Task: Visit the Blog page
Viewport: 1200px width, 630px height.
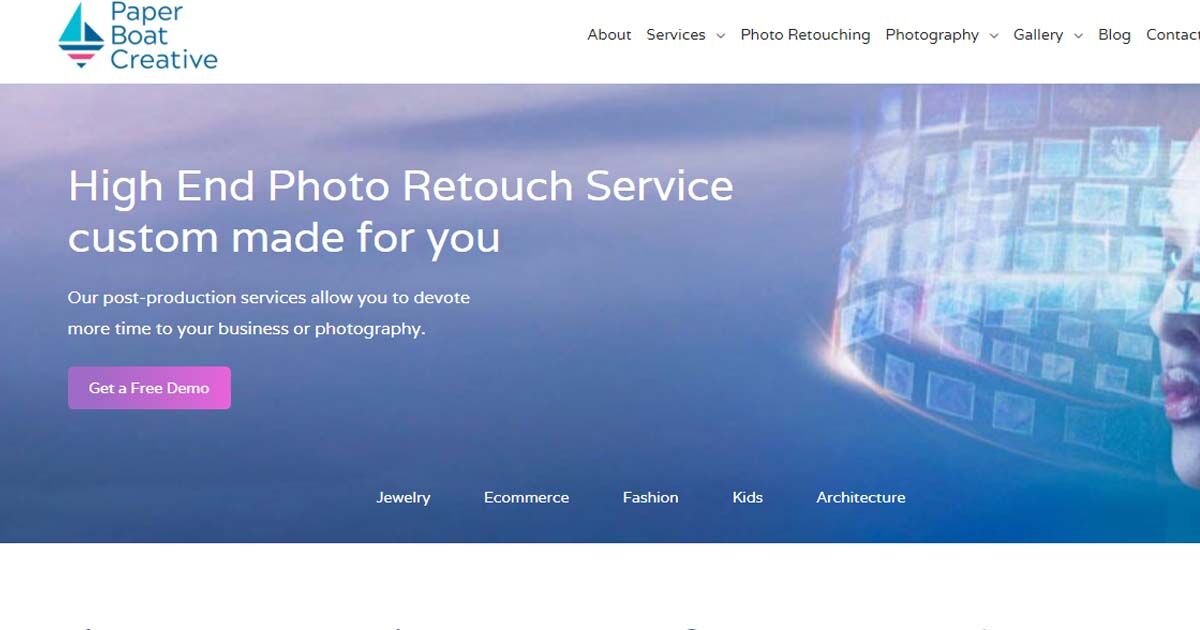Action: point(1114,35)
